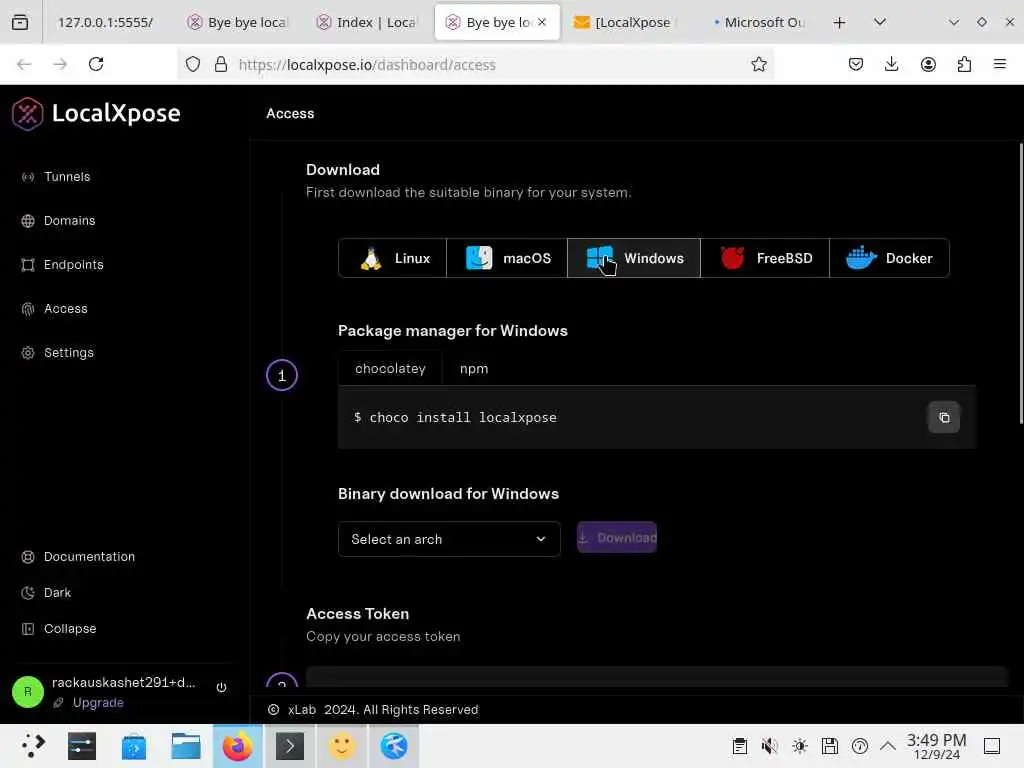
Task: Click the user avatar R
Action: click(x=27, y=692)
